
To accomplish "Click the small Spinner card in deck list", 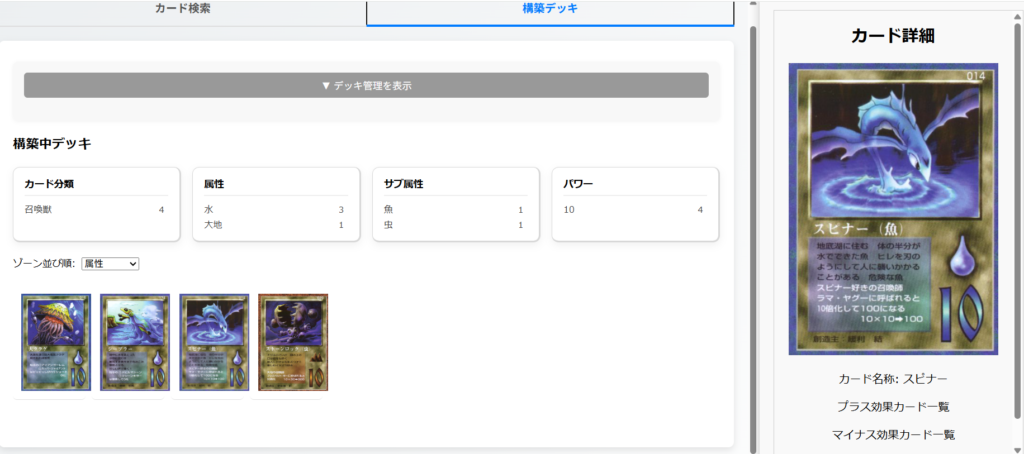I will [x=214, y=342].
